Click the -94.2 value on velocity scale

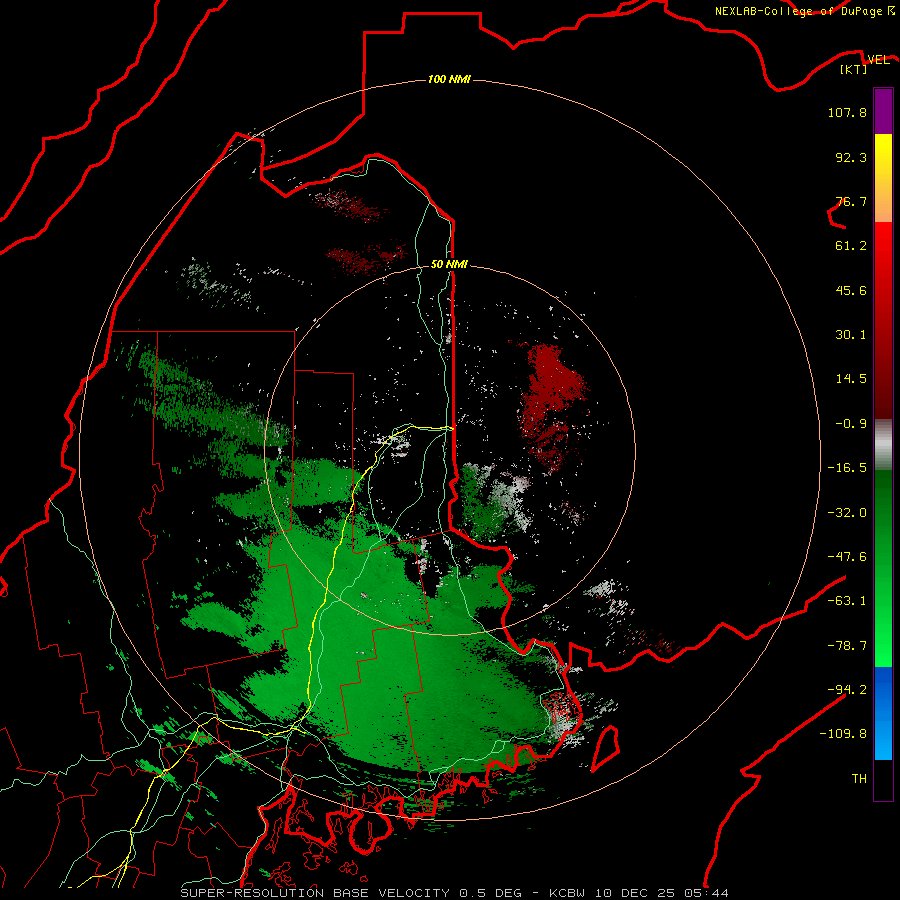[x=847, y=690]
